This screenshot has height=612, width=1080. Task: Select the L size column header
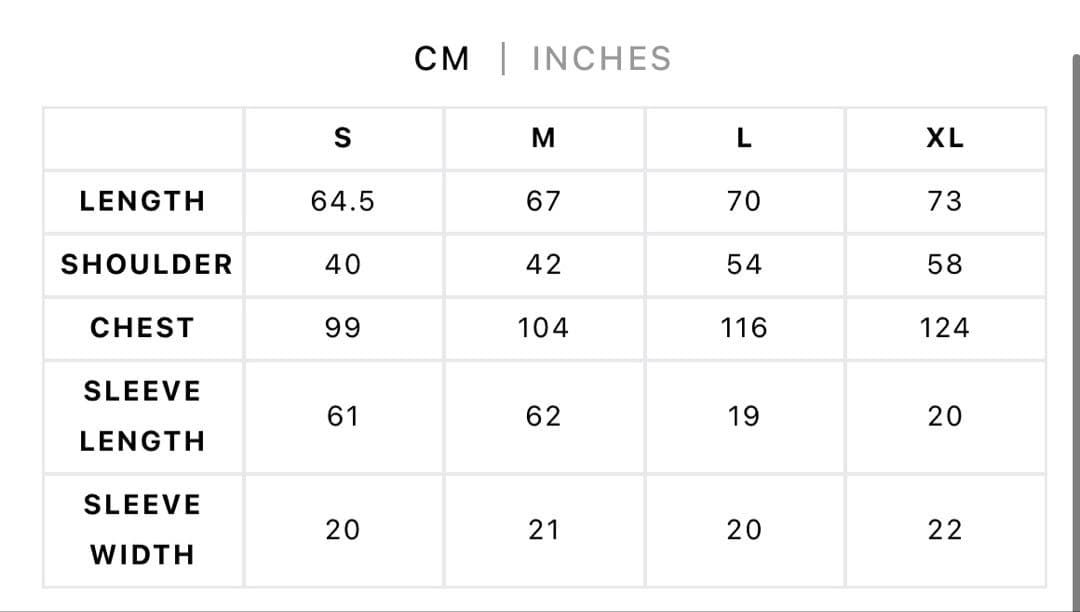pos(744,139)
